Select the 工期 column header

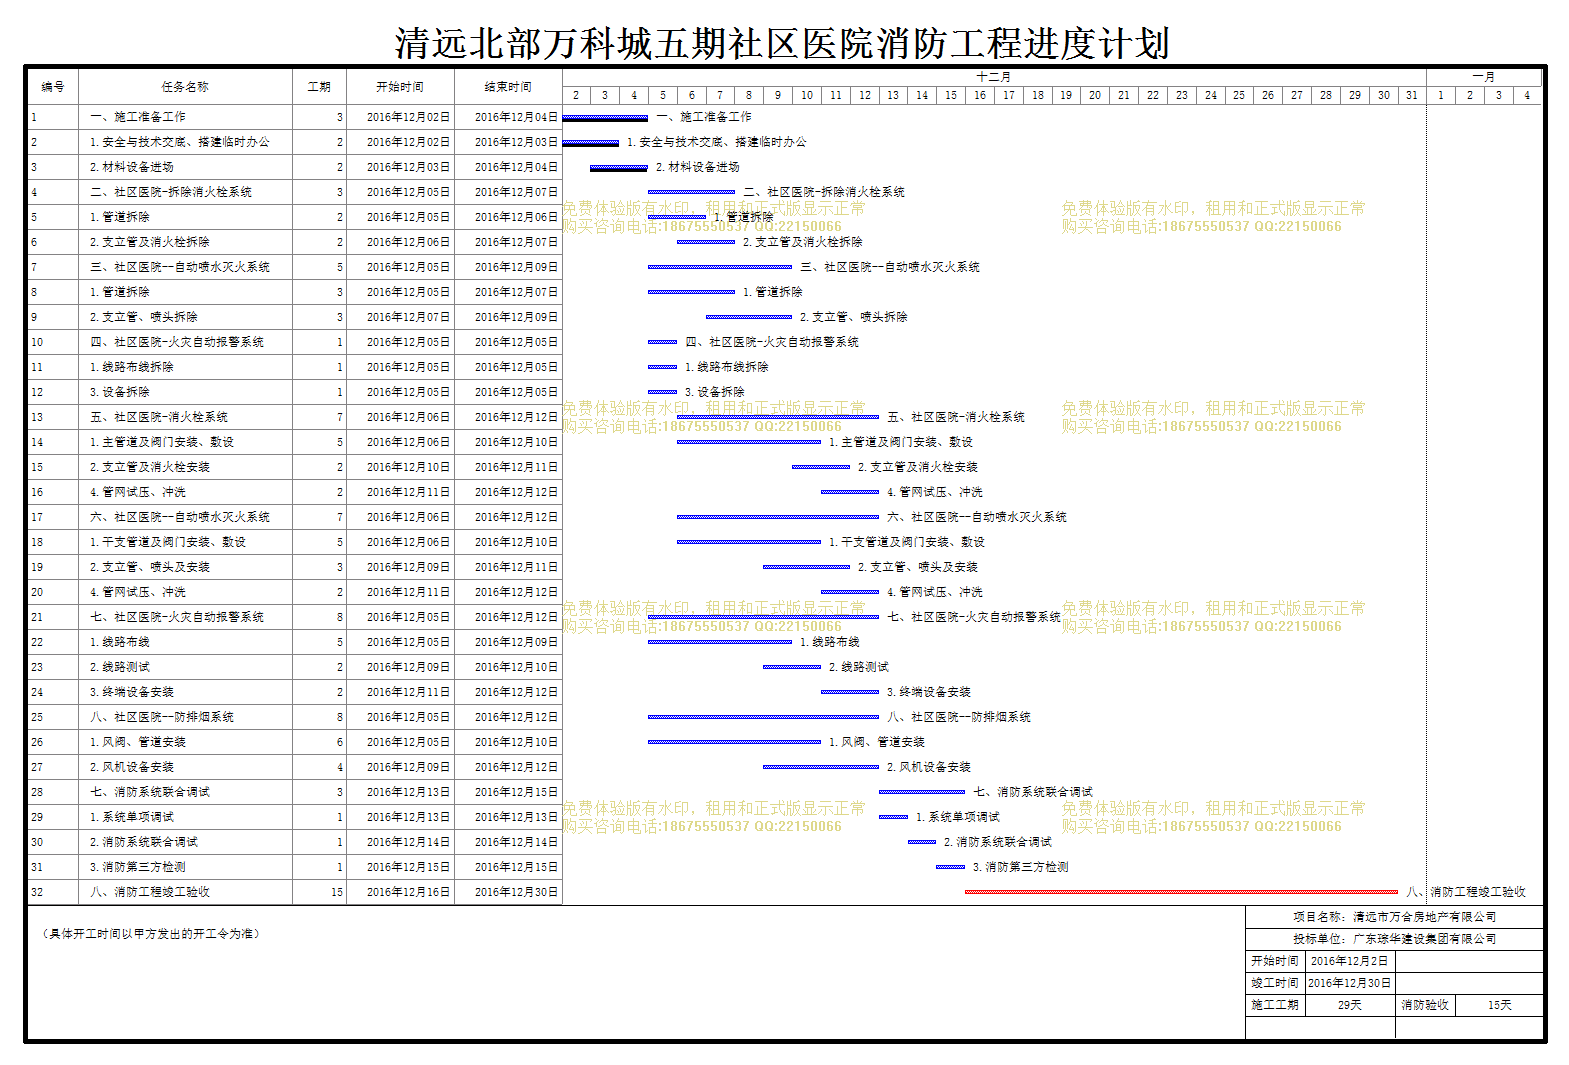(319, 87)
